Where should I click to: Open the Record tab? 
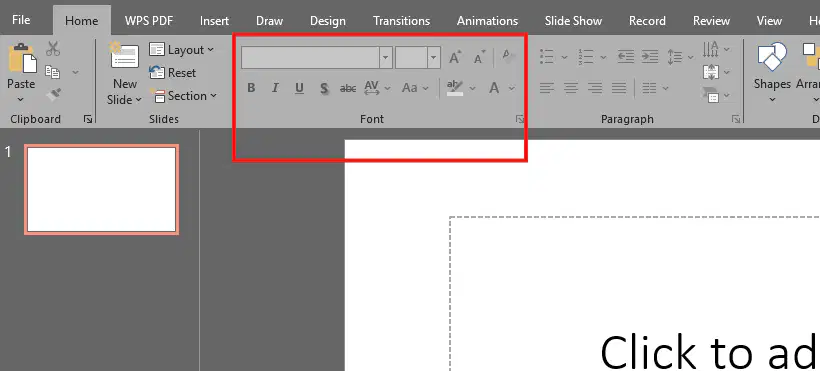point(647,21)
